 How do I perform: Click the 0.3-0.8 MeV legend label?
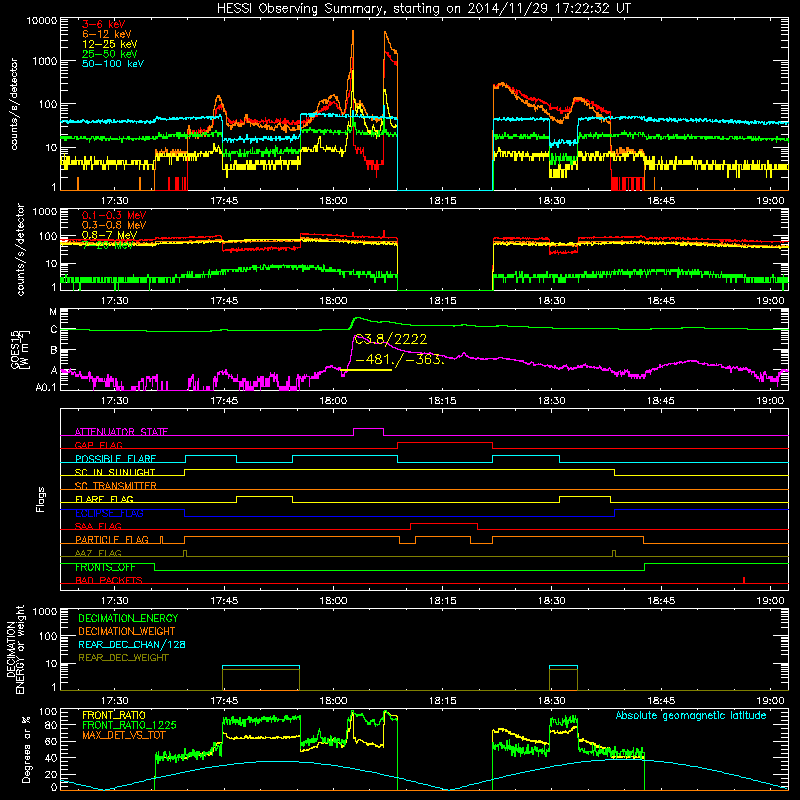(114, 225)
